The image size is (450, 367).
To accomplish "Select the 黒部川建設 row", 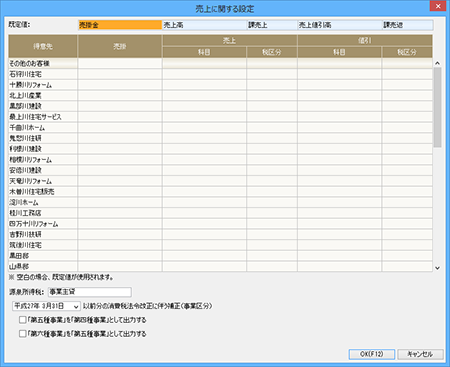I will 220,106.
